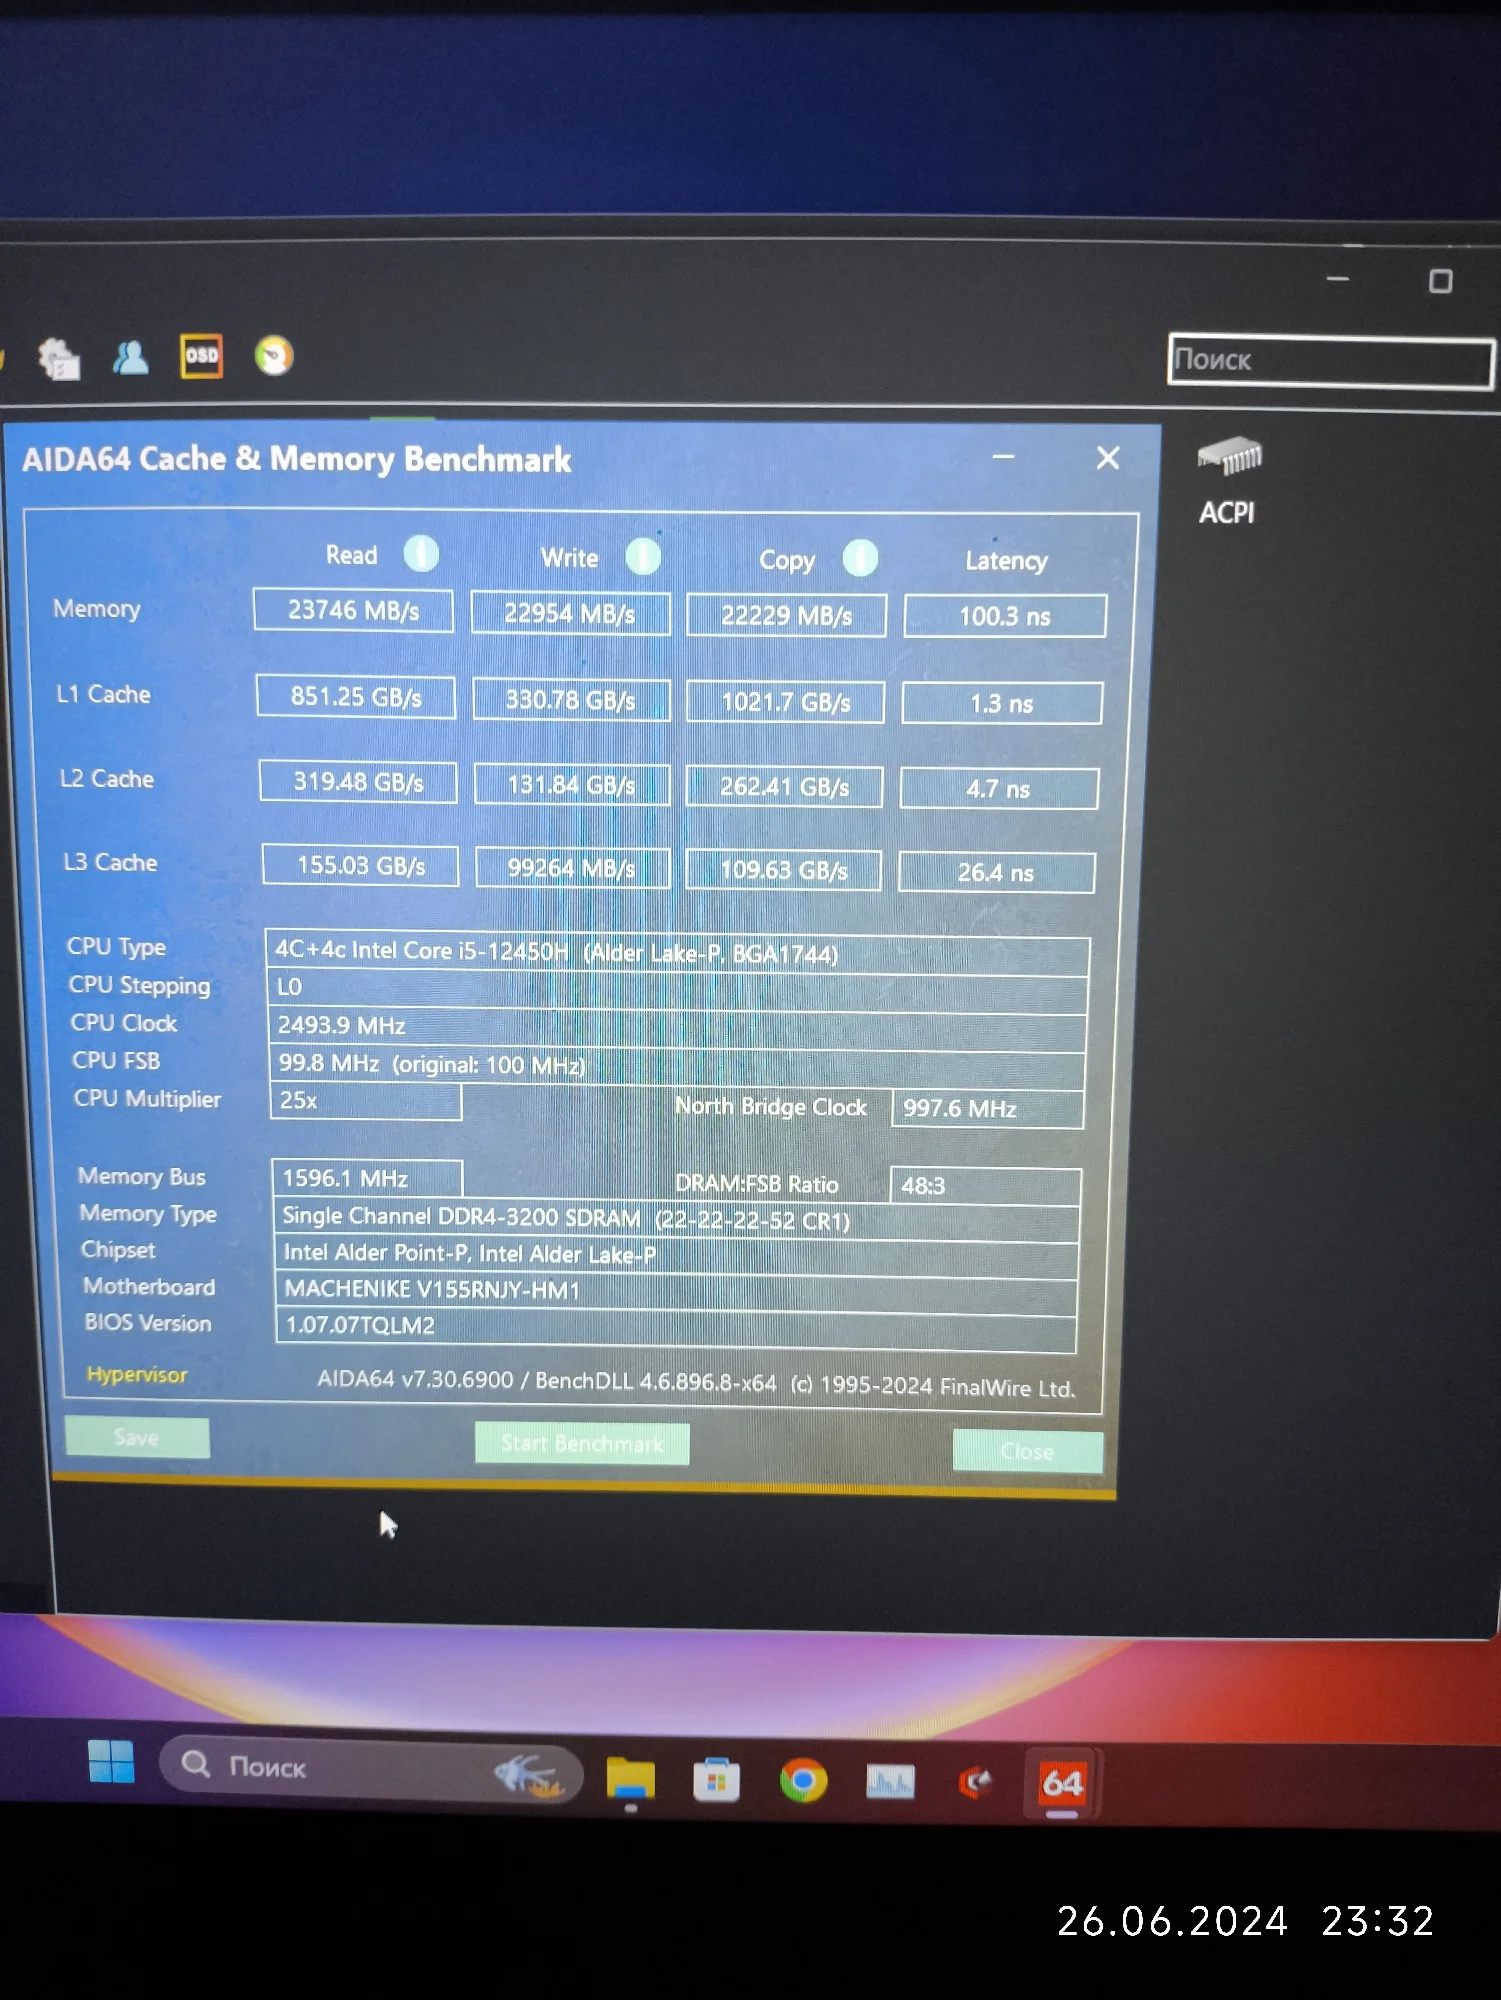Select L1 Cache read value 851.25 GB/s
Screen dimensions: 1501x2000
point(356,696)
